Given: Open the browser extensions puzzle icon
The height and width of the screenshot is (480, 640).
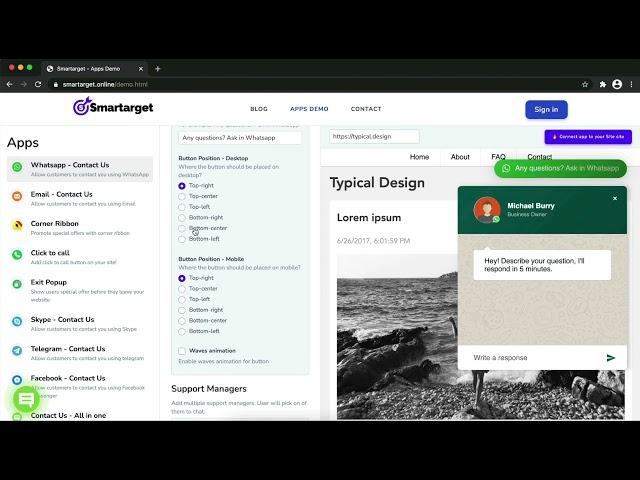Looking at the screenshot, I should click(x=602, y=84).
